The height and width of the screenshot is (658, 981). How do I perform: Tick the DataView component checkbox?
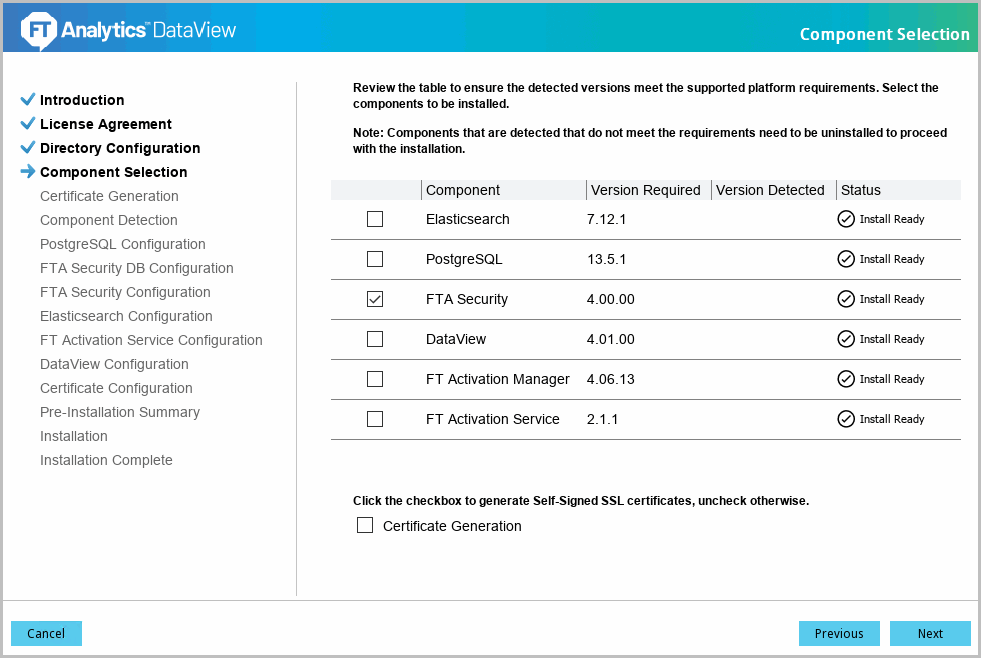pos(375,339)
